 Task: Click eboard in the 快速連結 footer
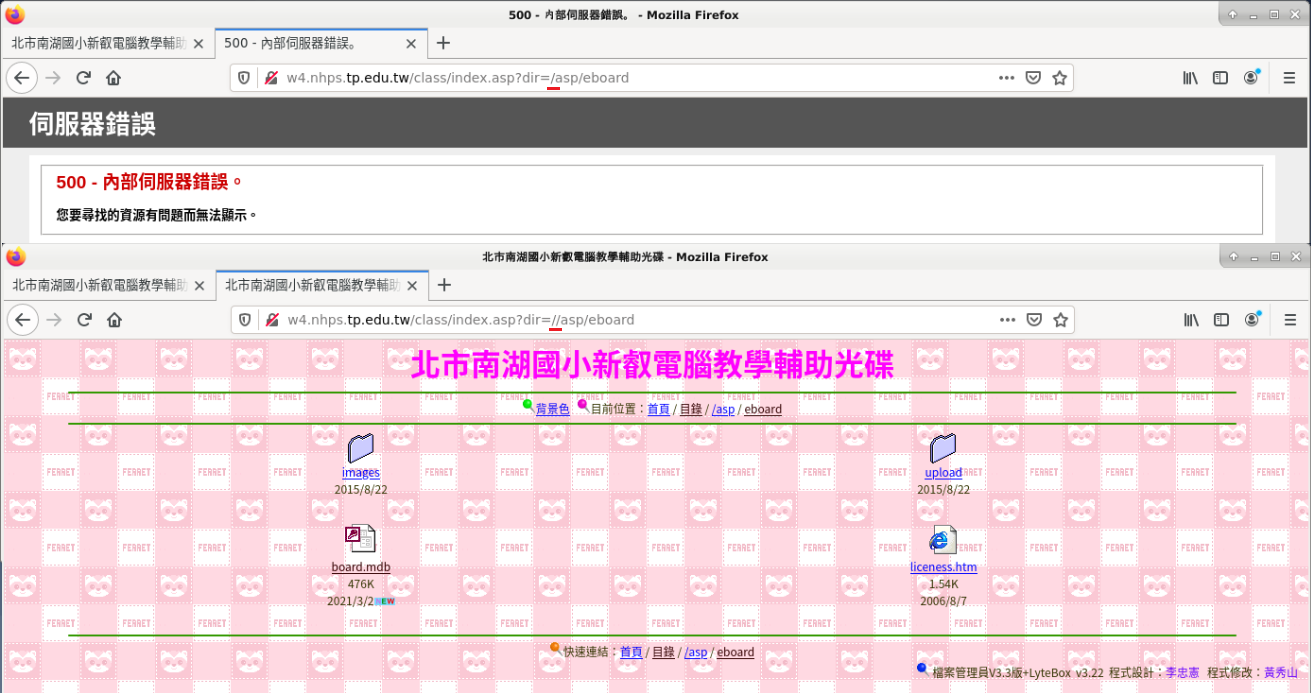pos(735,652)
